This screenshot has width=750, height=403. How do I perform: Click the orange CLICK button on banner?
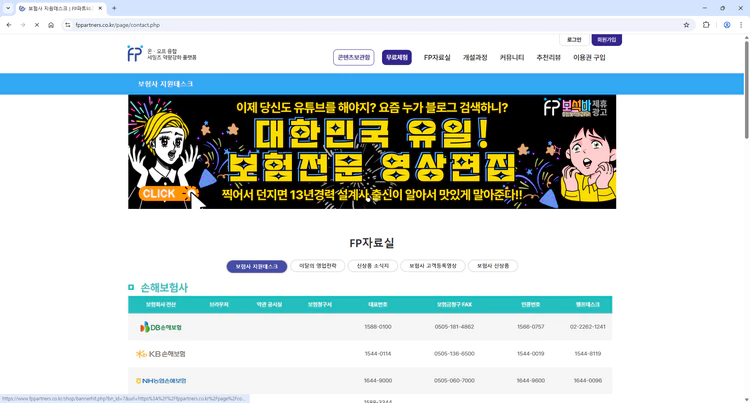click(x=167, y=194)
